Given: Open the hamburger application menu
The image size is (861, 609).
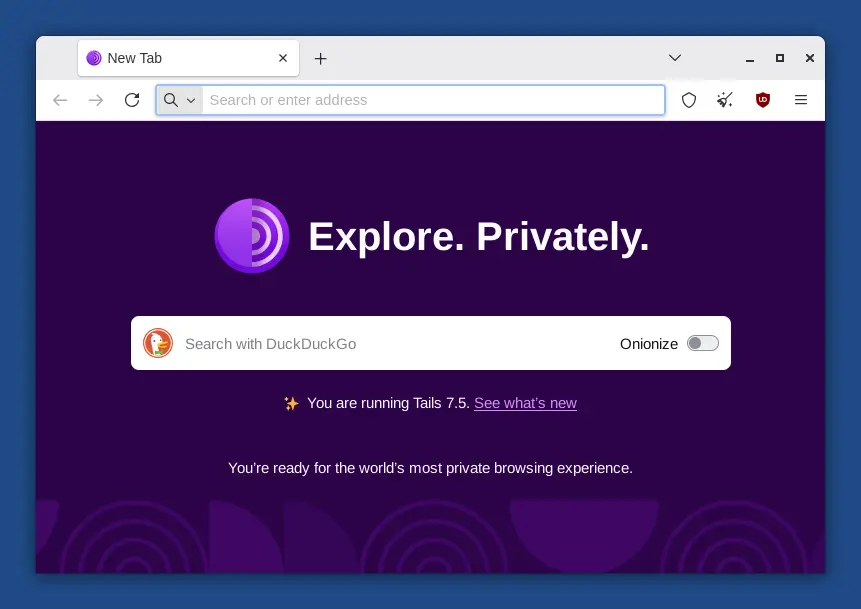Looking at the screenshot, I should point(800,100).
